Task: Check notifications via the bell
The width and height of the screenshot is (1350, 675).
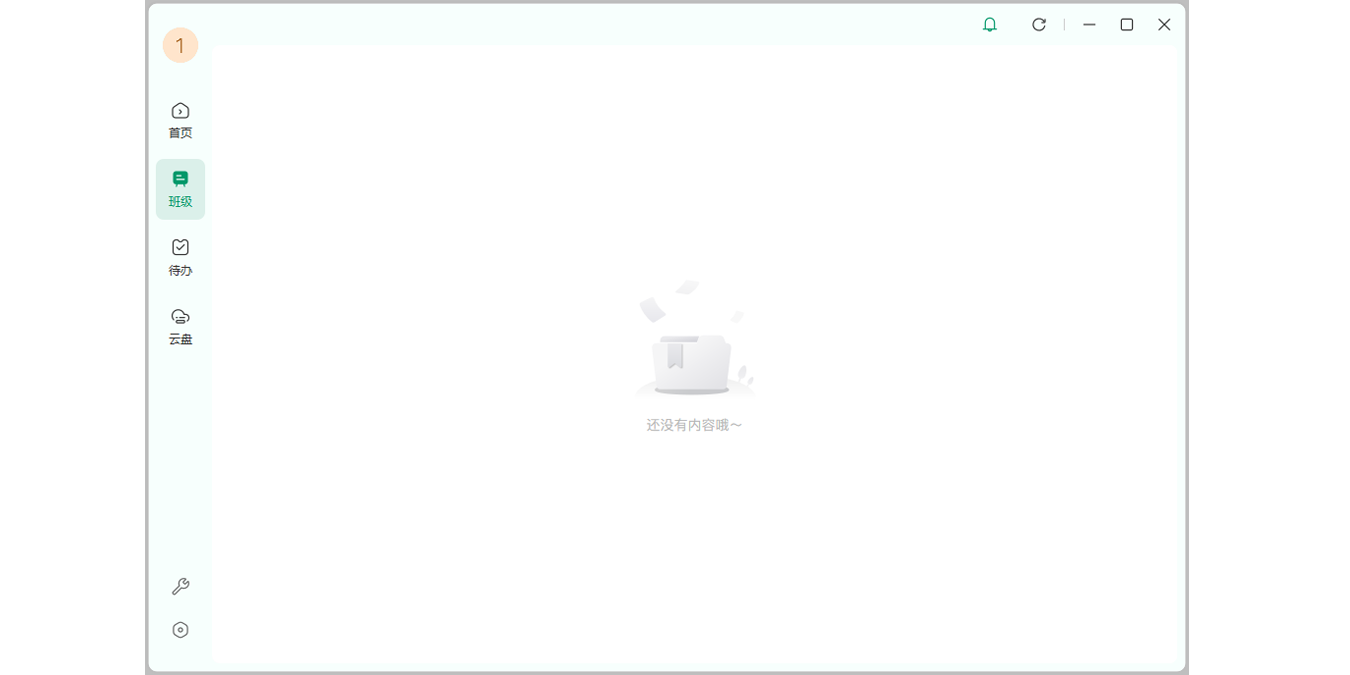Action: pyautogui.click(x=990, y=24)
